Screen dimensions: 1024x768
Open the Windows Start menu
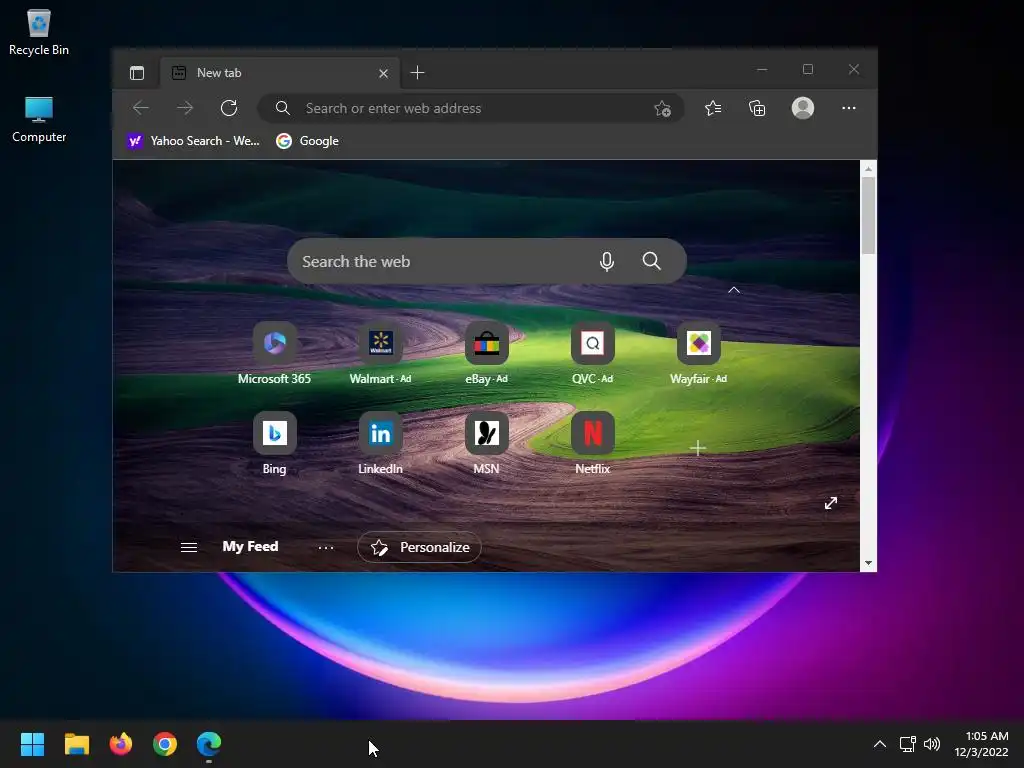[32, 744]
